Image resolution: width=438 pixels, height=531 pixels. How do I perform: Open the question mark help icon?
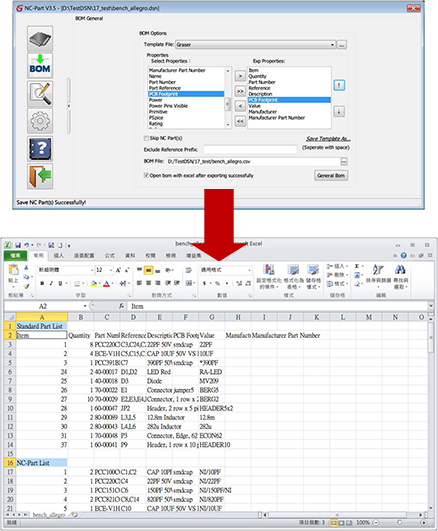pyautogui.click(x=40, y=149)
